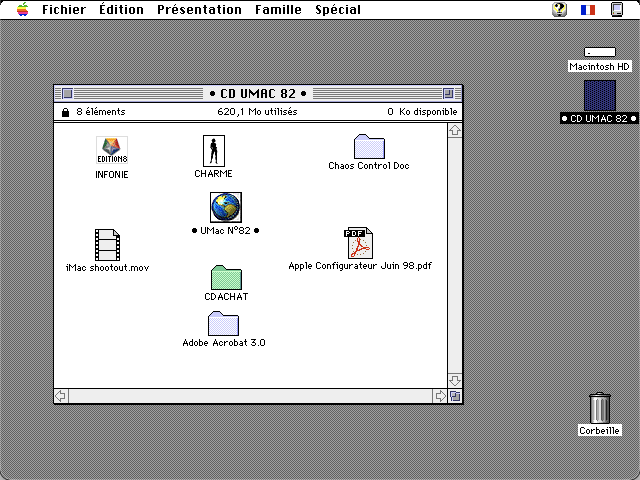Click the "Corbeille" trash label
The width and height of the screenshot is (640, 480).
[x=600, y=431]
